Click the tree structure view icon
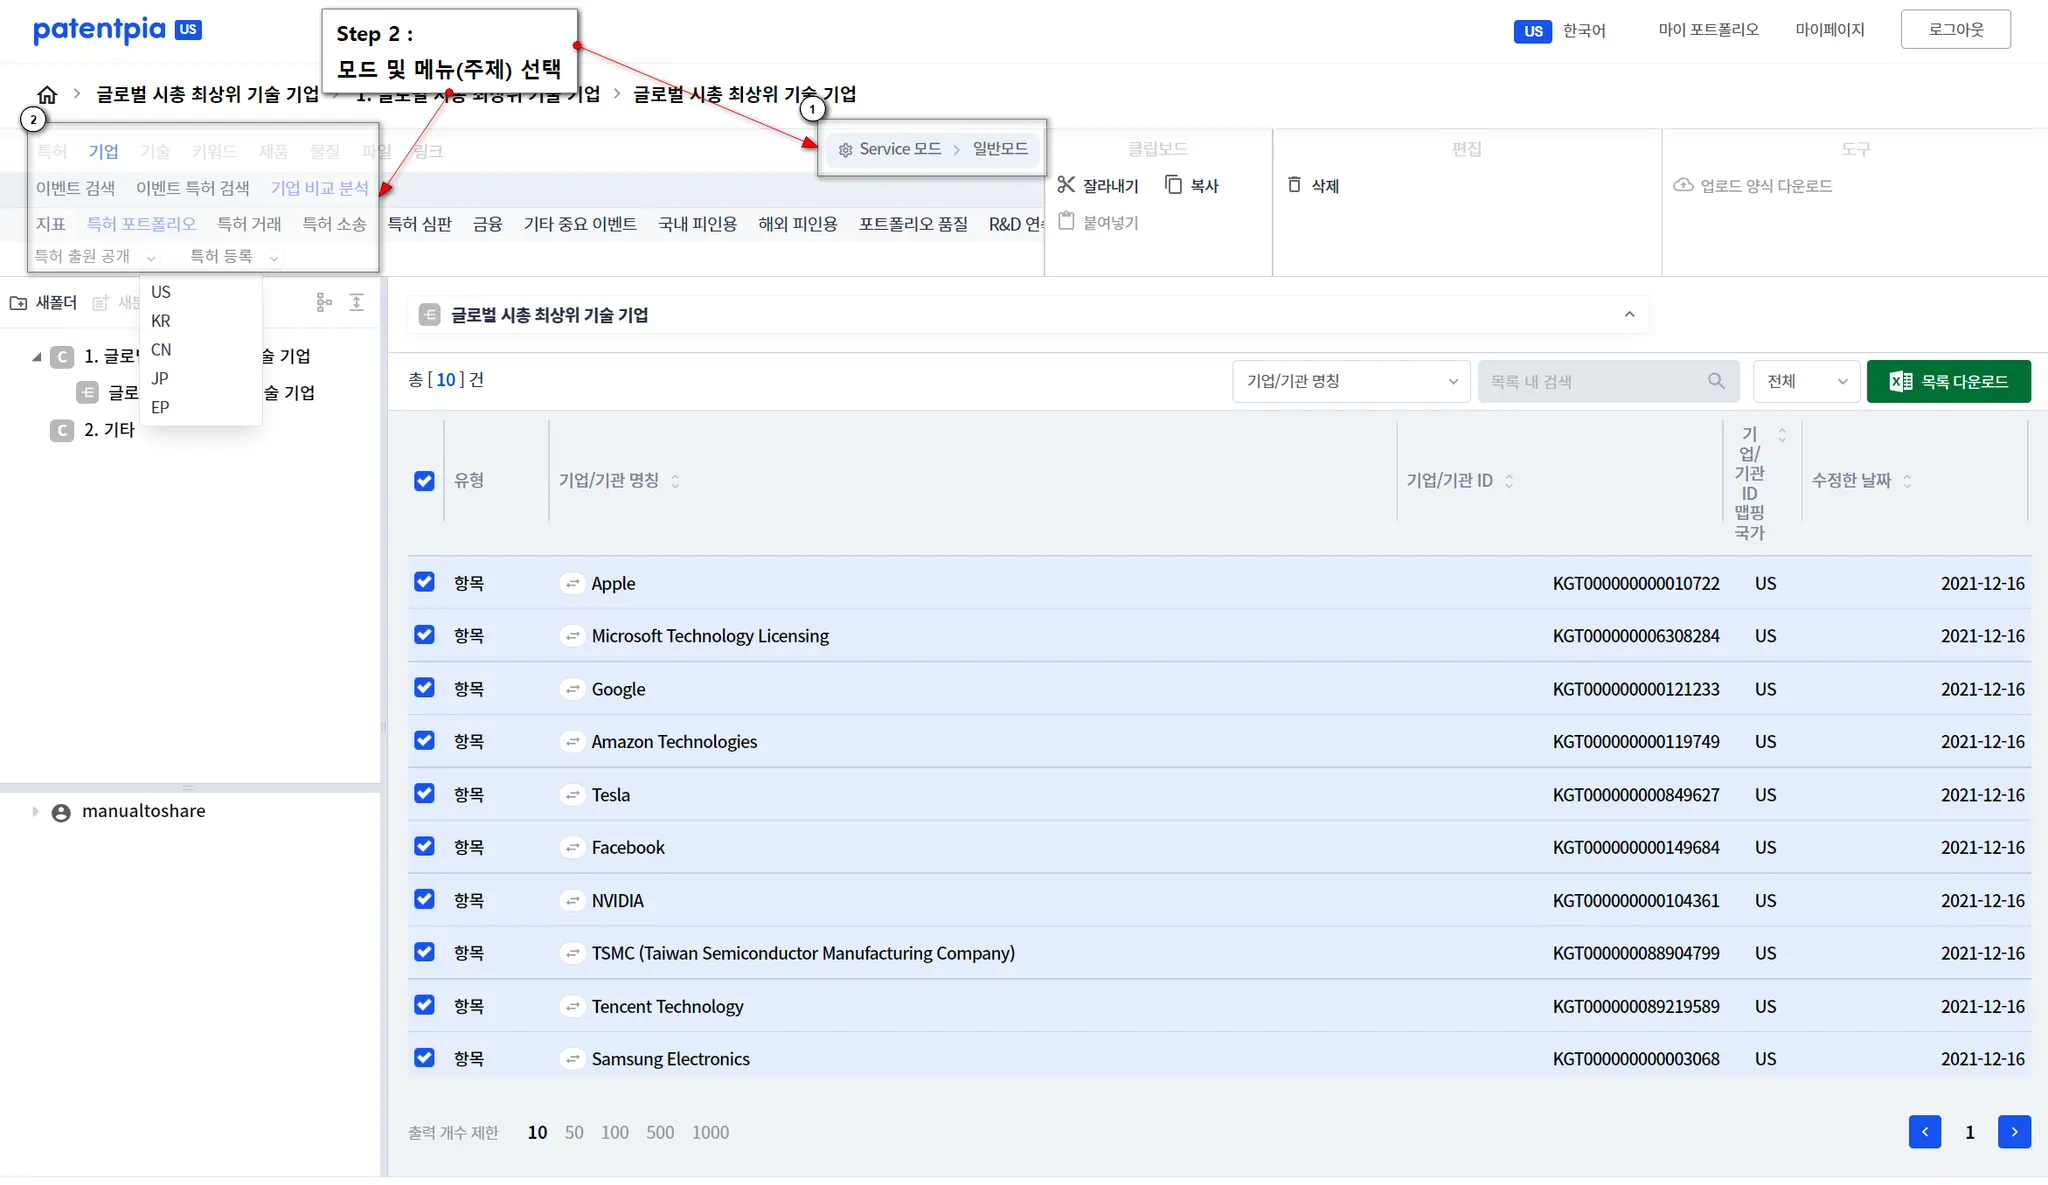Screen dimensions: 2048x1185 point(324,302)
